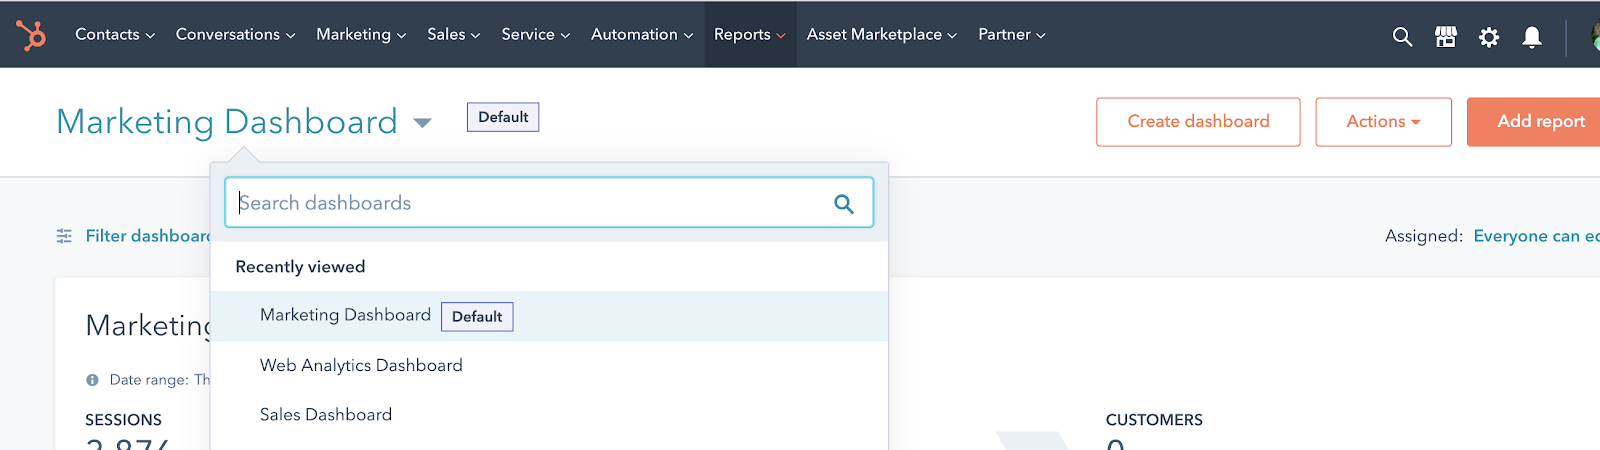
Task: Collapse the Marketing Dashboard title dropdown arrow
Action: (422, 123)
